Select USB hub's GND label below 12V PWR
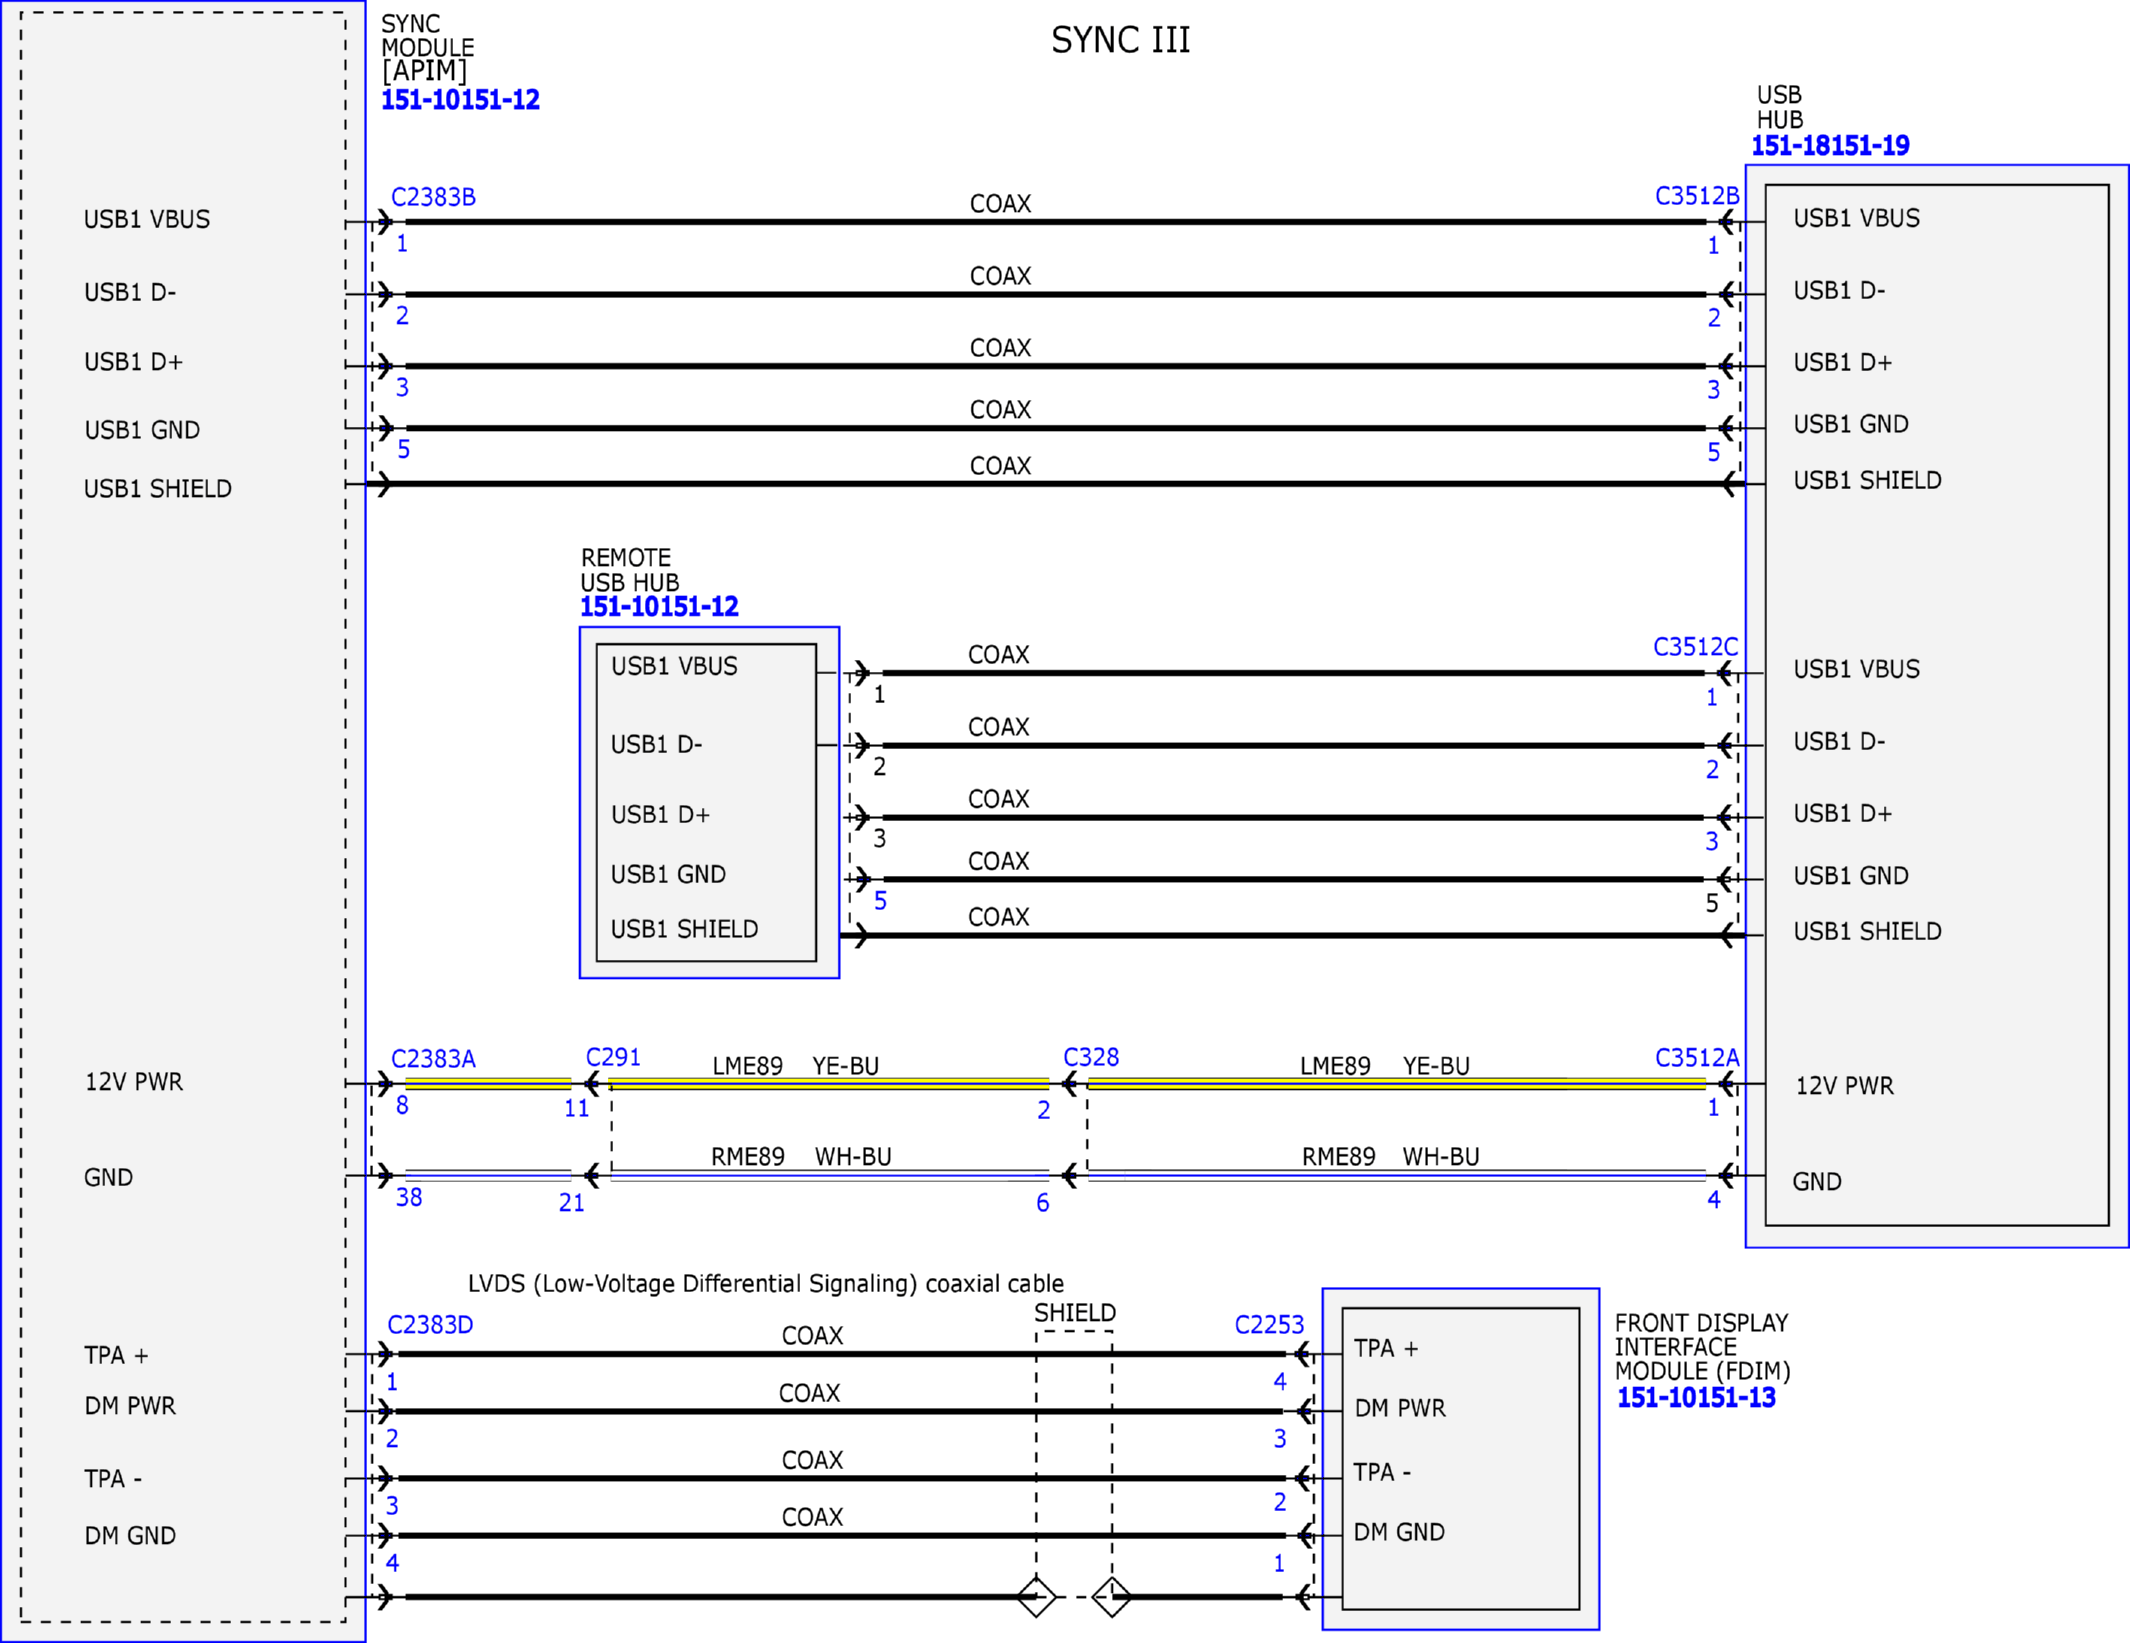 pos(1817,1182)
